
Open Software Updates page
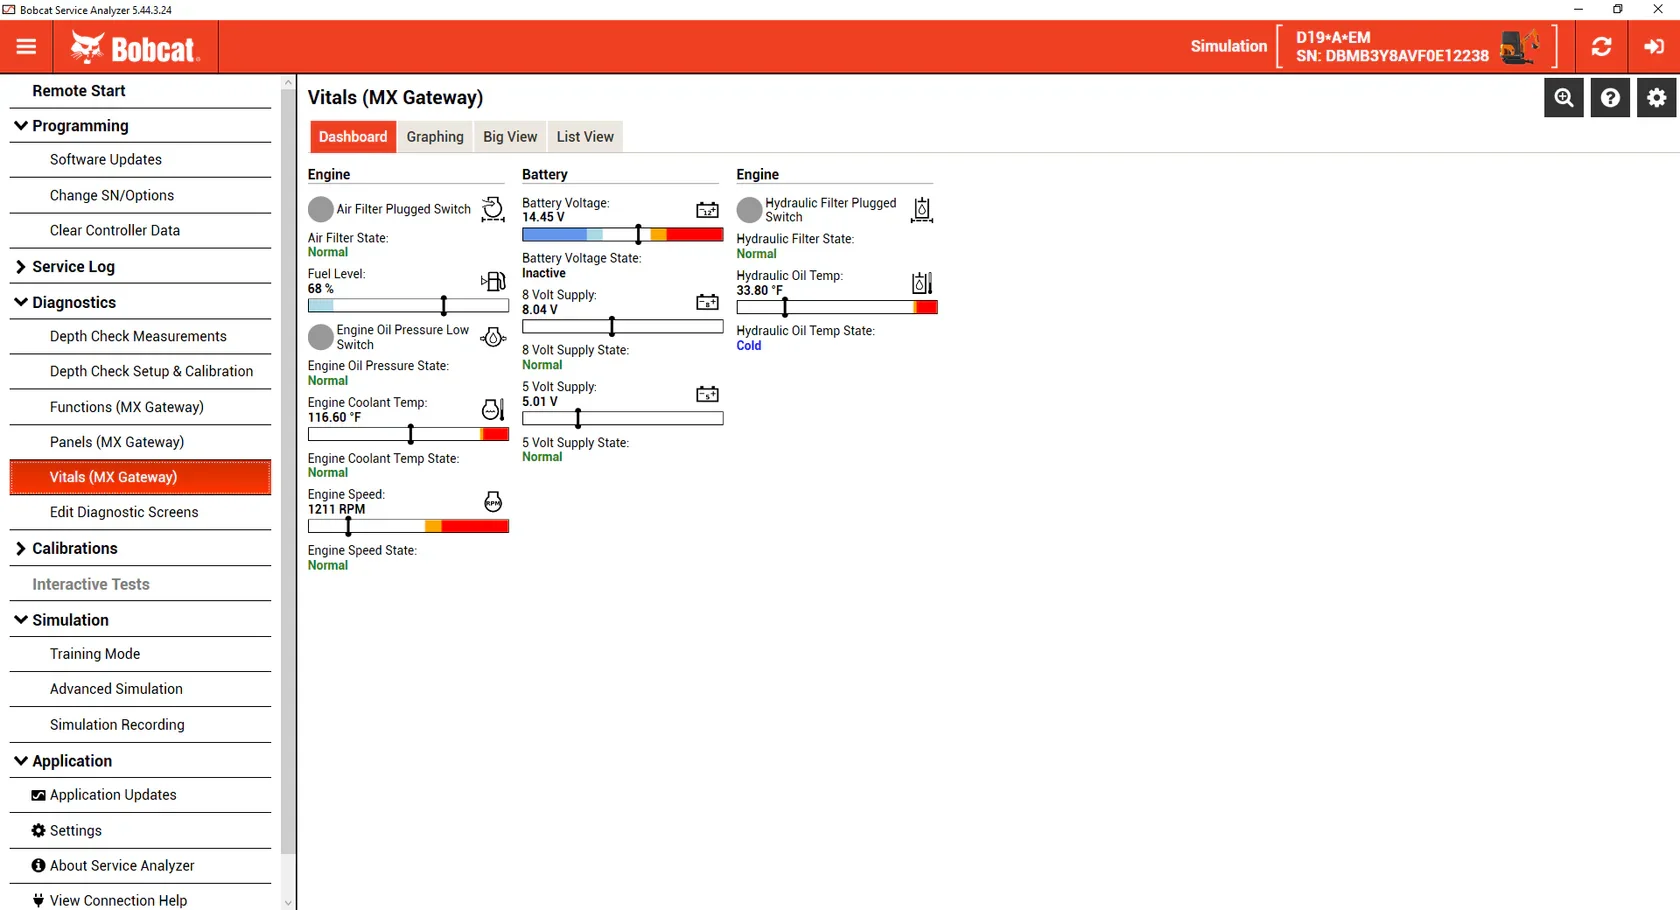[140, 160]
